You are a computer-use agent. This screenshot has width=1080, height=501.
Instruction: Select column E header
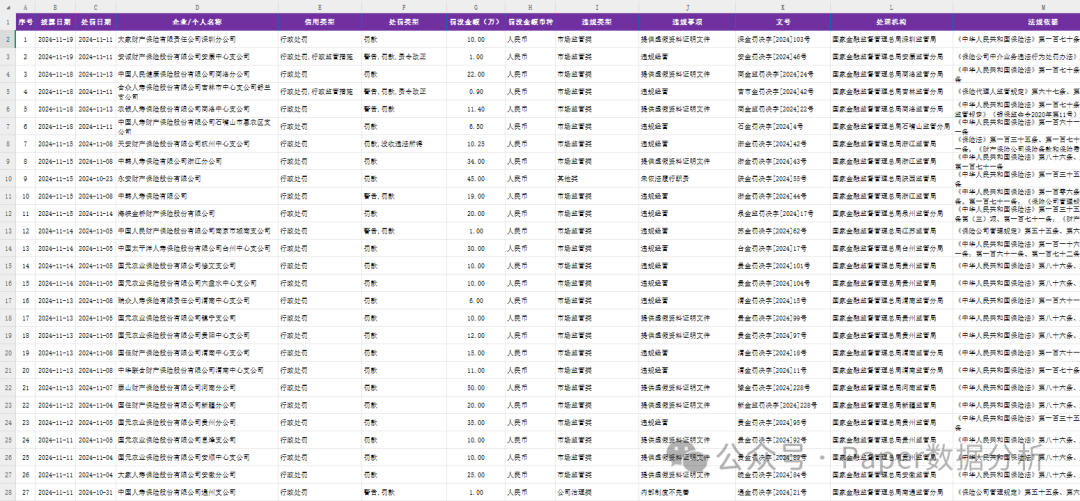pyautogui.click(x=320, y=7)
